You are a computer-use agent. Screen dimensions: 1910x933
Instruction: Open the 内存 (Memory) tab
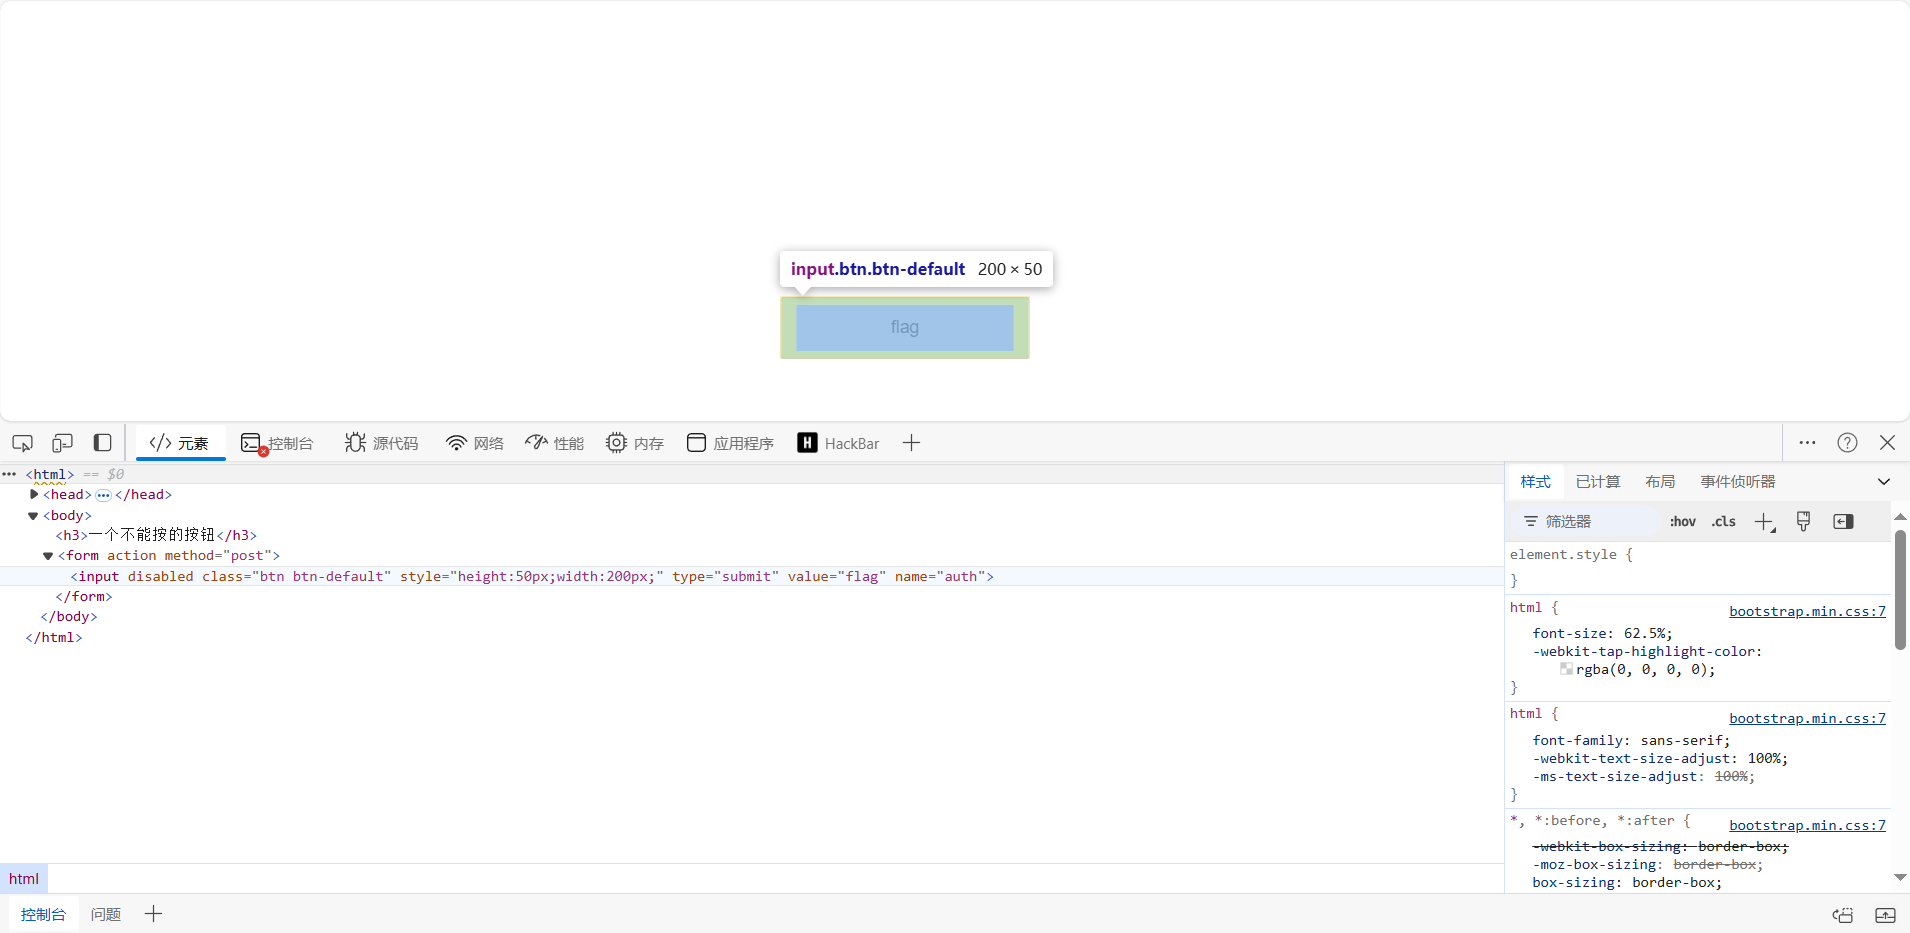tap(635, 443)
